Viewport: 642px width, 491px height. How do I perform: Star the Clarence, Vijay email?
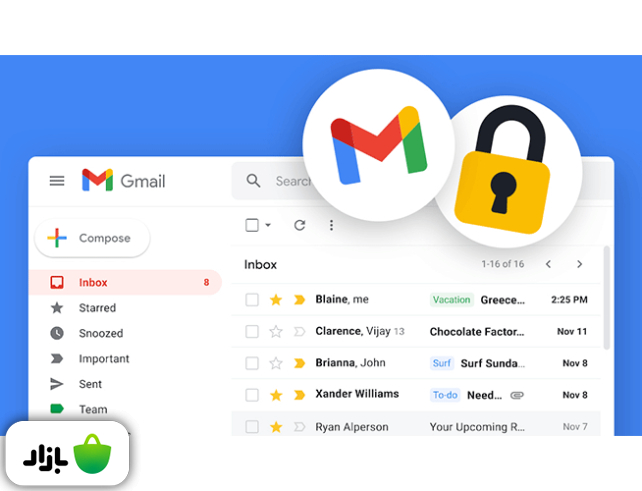[276, 331]
